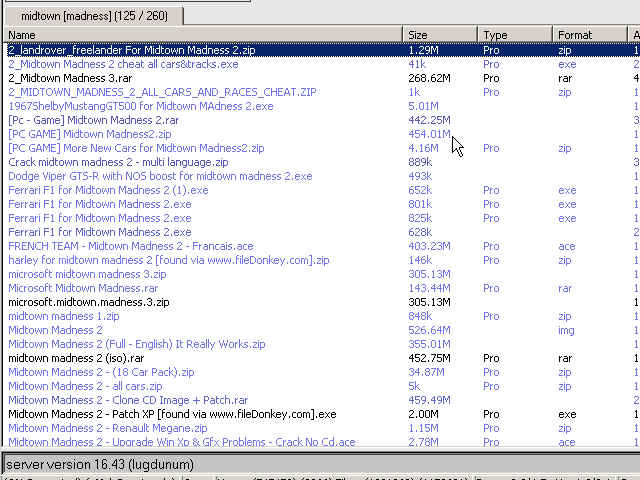This screenshot has width=640, height=480.
Task: Sort results by the Name column header
Action: pyautogui.click(x=200, y=35)
